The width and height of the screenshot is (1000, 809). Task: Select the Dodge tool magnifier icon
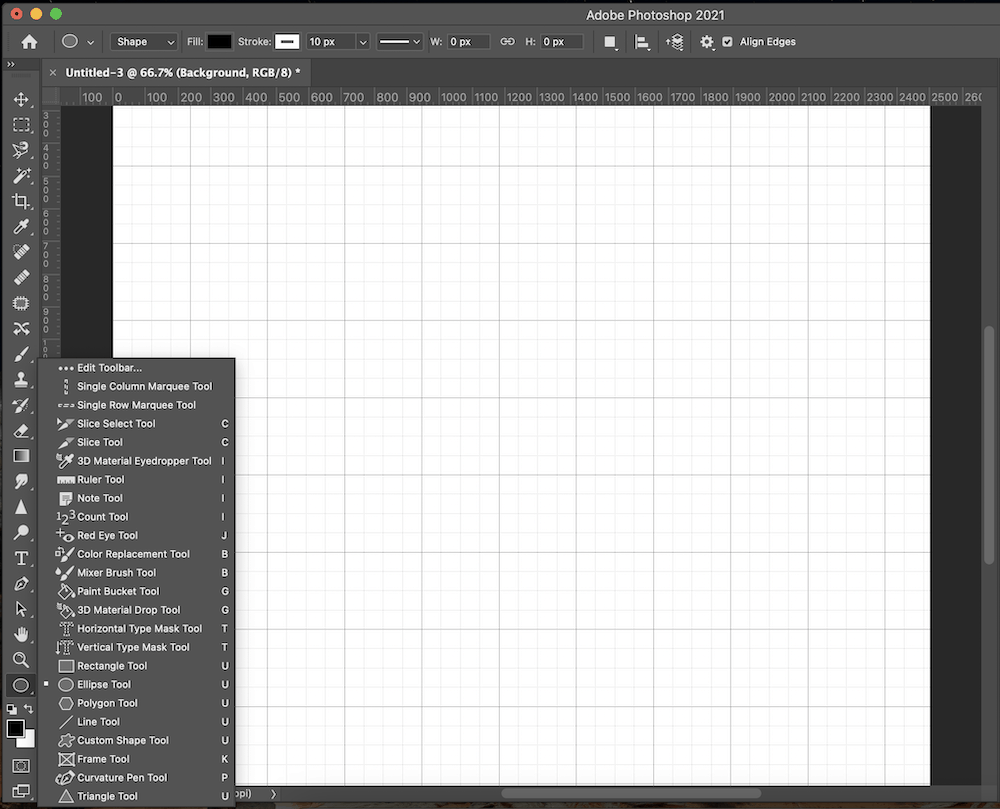click(21, 532)
